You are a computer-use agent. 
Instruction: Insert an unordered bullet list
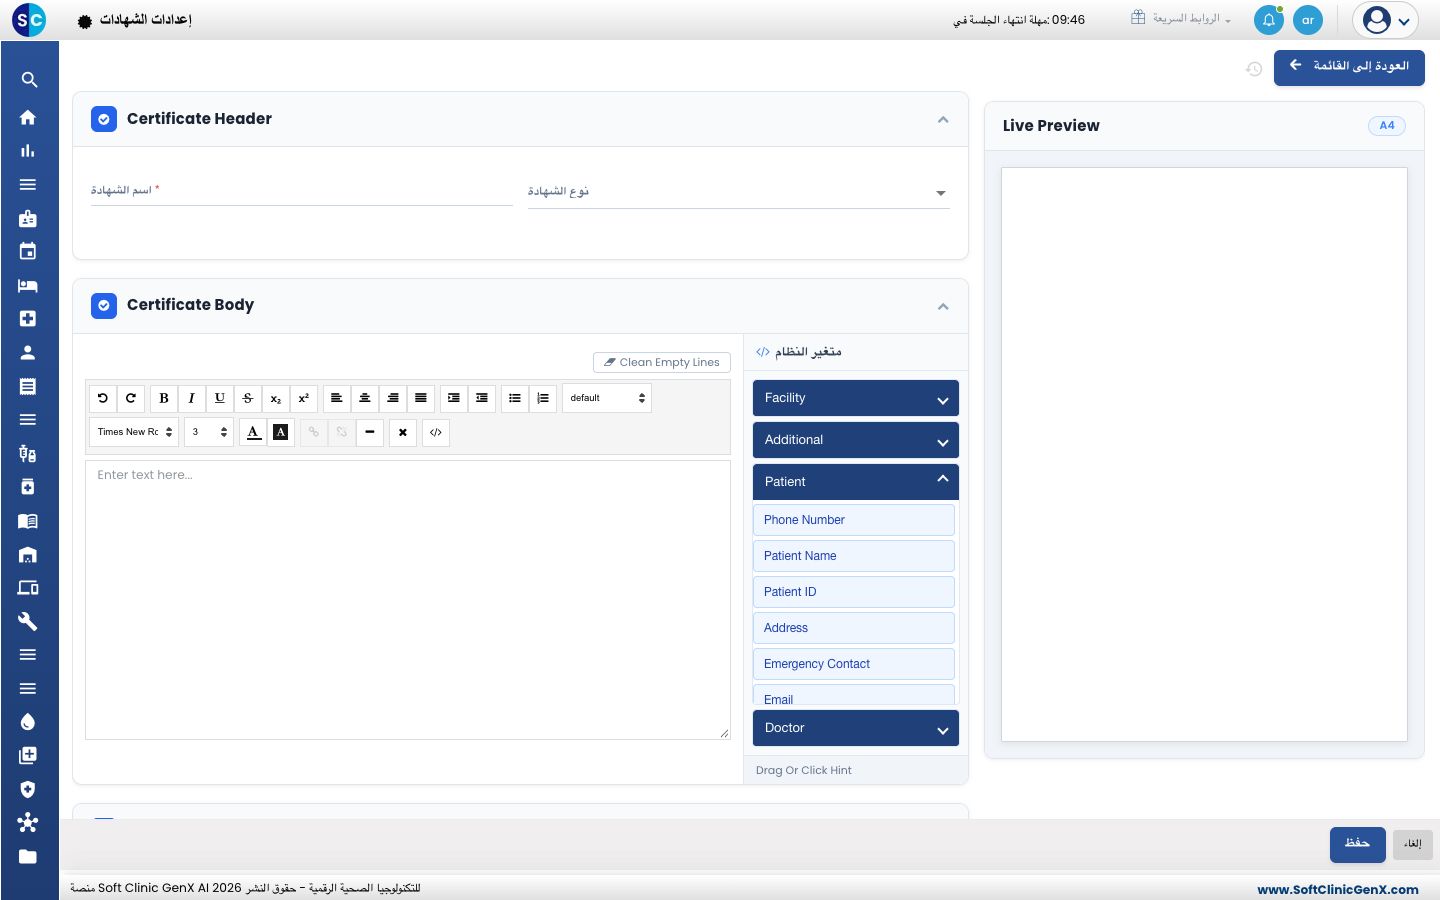click(x=515, y=398)
